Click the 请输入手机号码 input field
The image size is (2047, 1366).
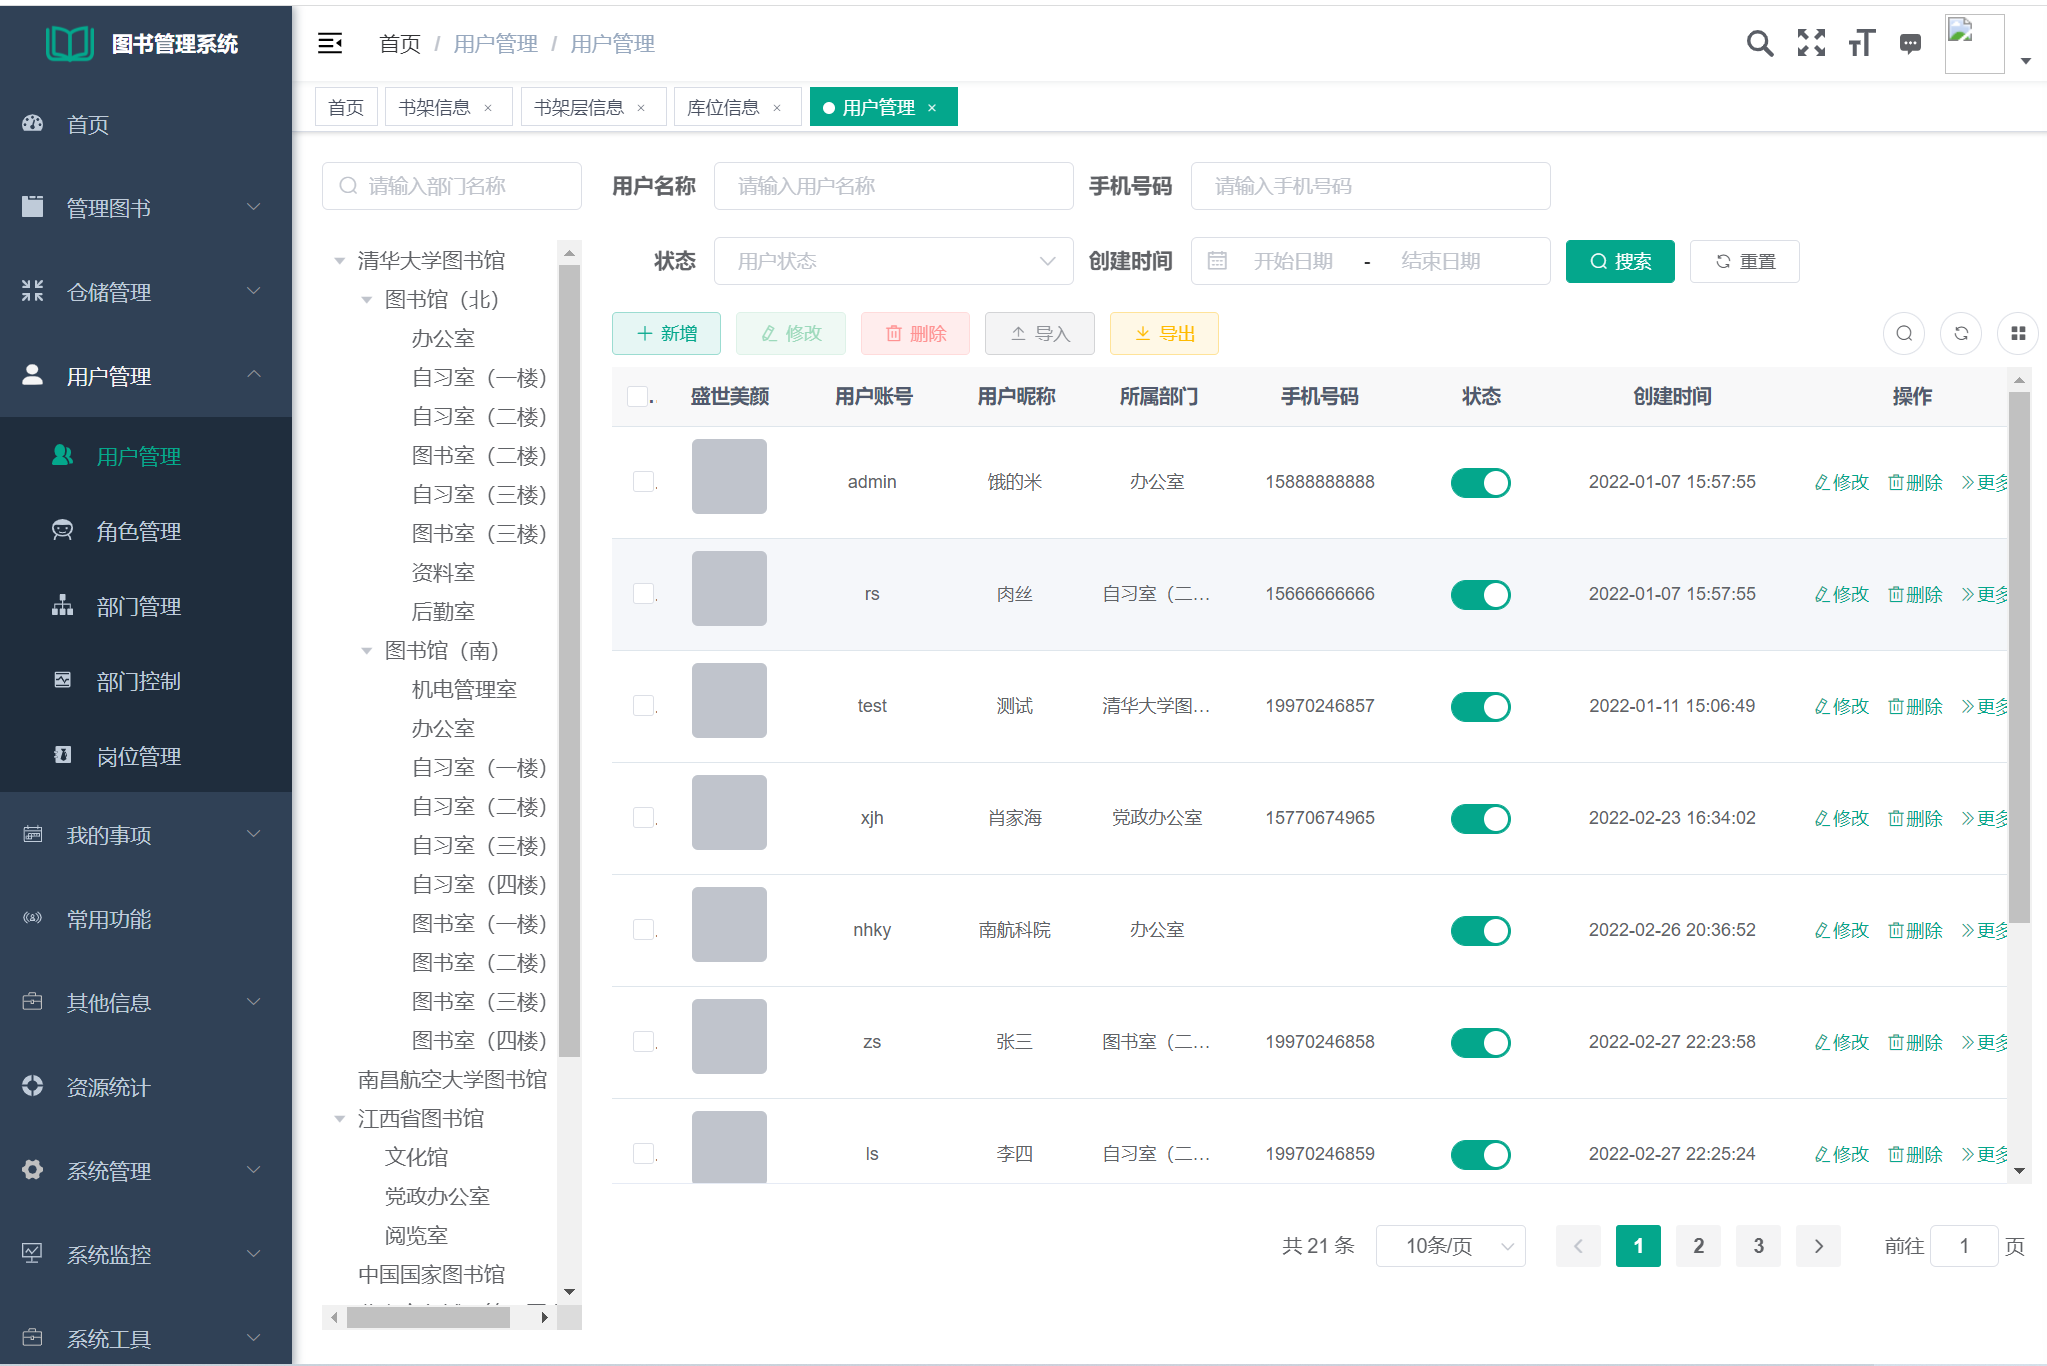(x=1370, y=186)
